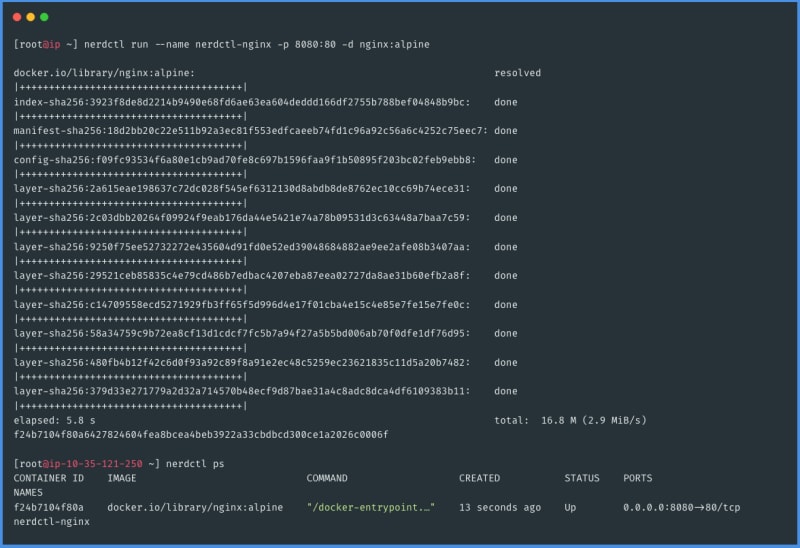800x548 pixels.
Task: Click the progress bar below docker.io/library/nginx:alpine
Action: pyautogui.click(x=130, y=88)
